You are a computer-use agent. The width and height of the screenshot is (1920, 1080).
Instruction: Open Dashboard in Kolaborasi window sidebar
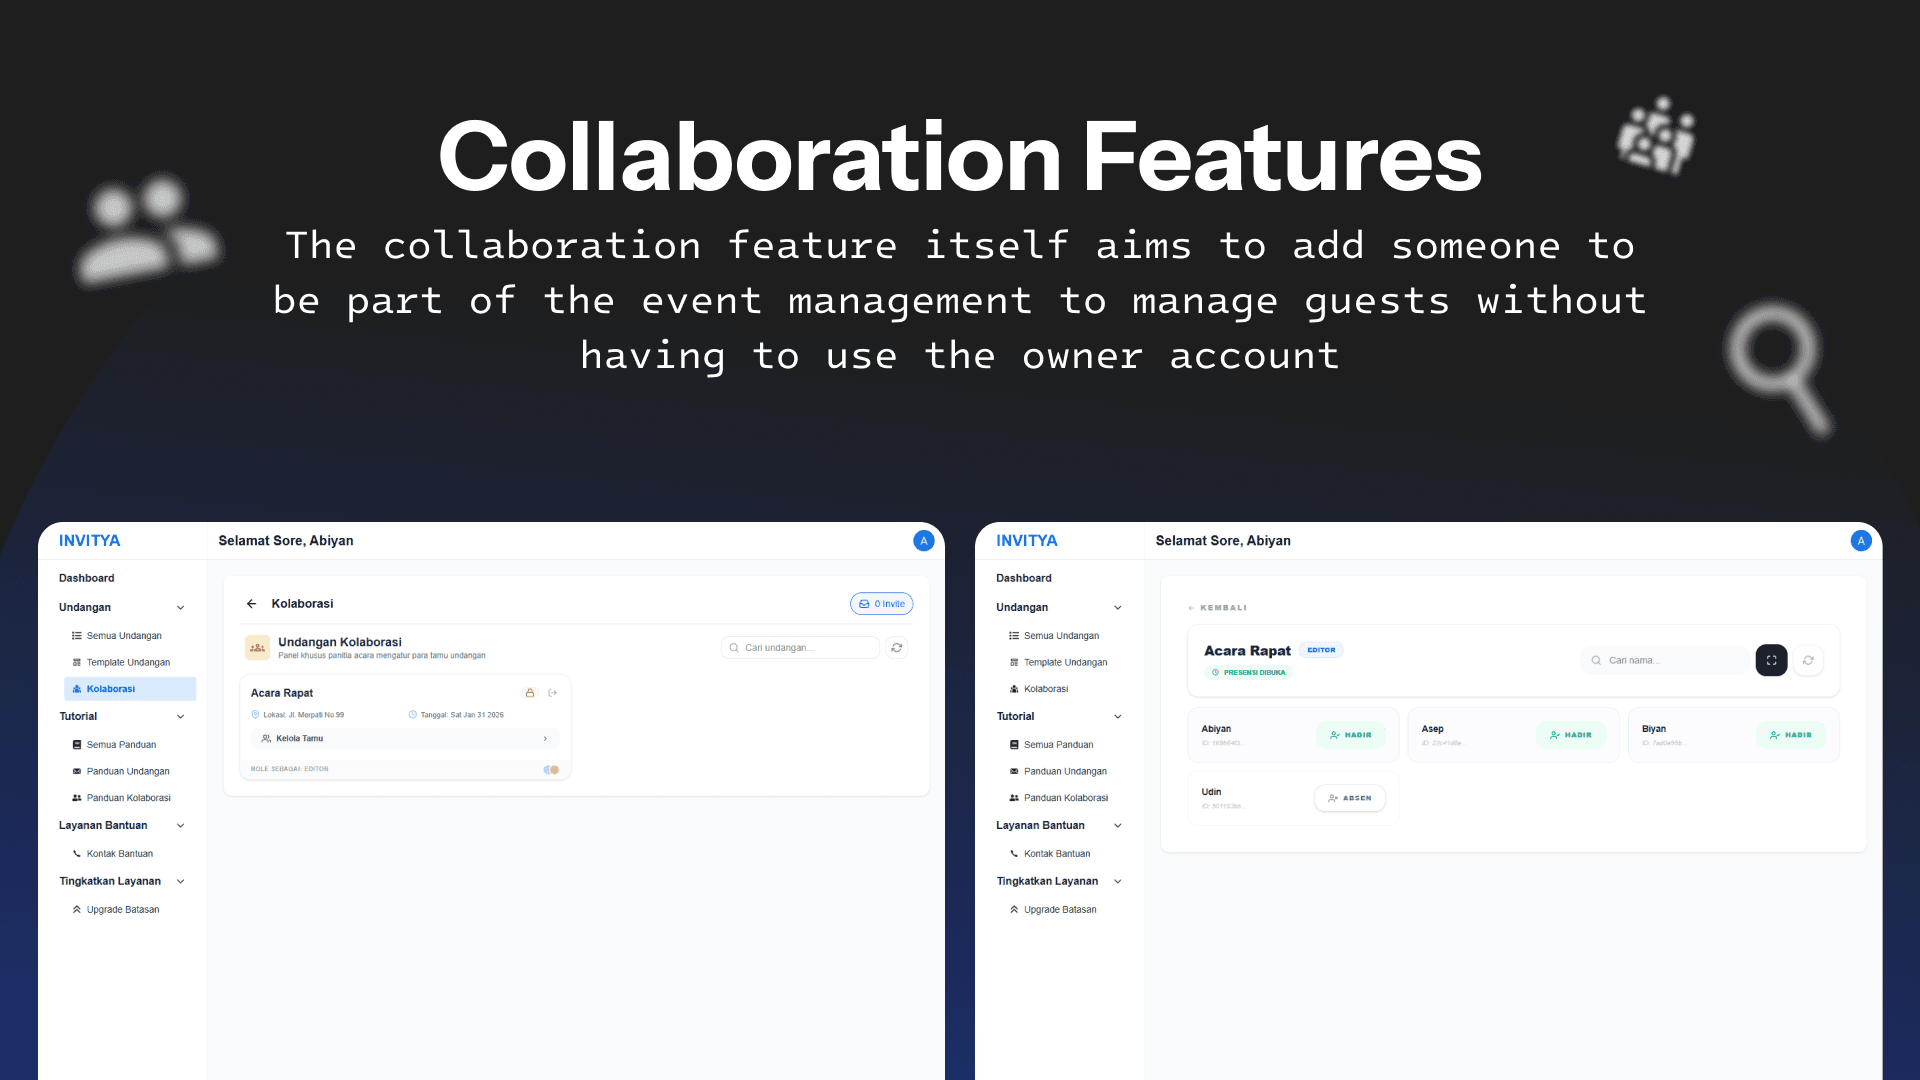87,578
